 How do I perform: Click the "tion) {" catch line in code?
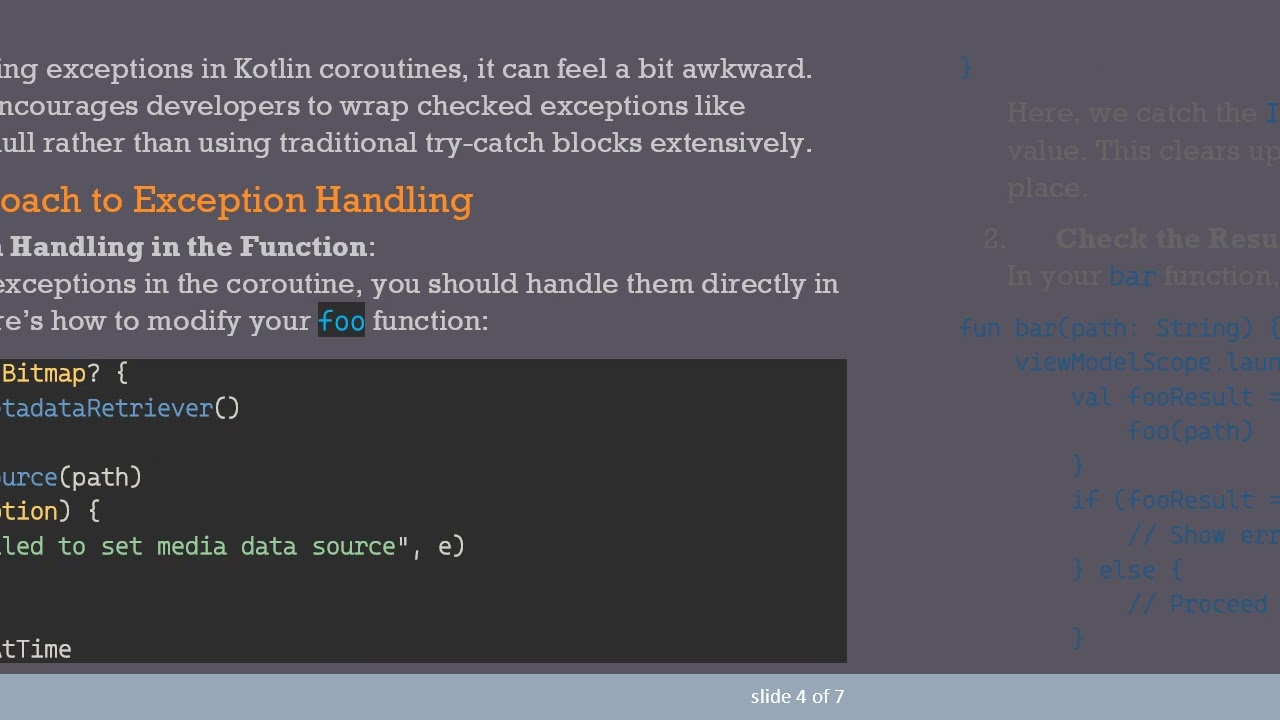tap(50, 511)
